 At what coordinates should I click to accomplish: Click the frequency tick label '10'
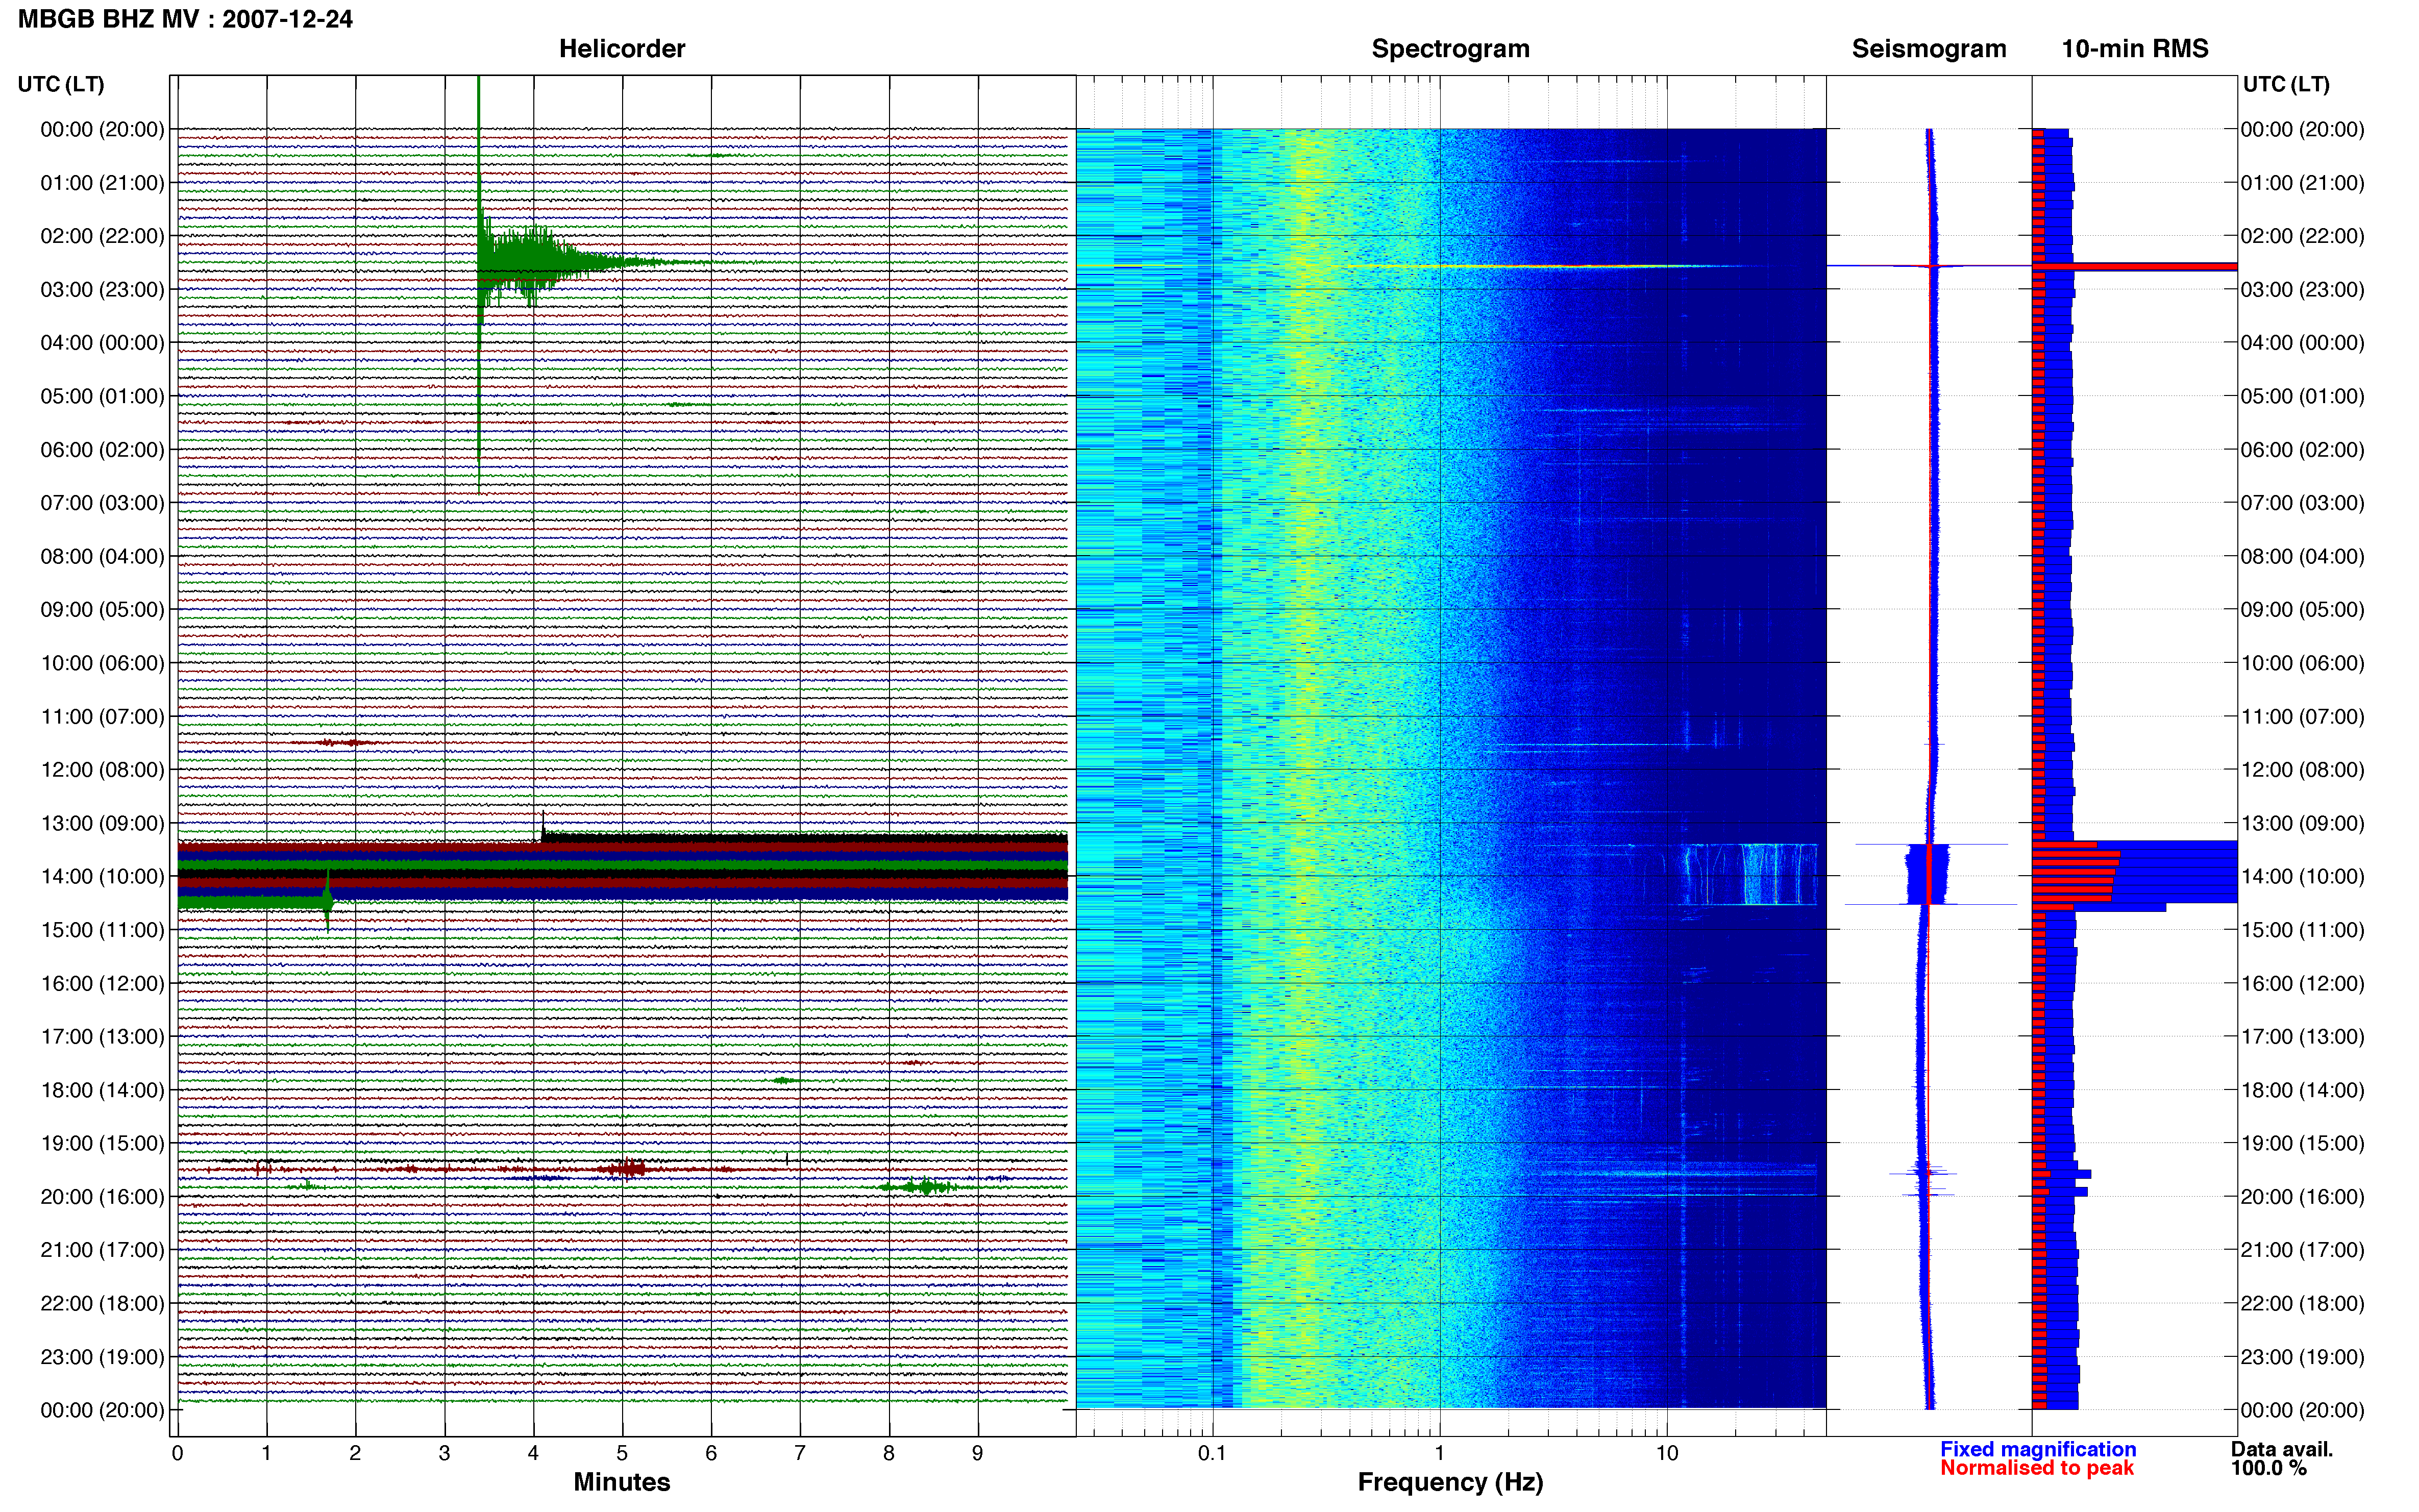coord(1667,1453)
